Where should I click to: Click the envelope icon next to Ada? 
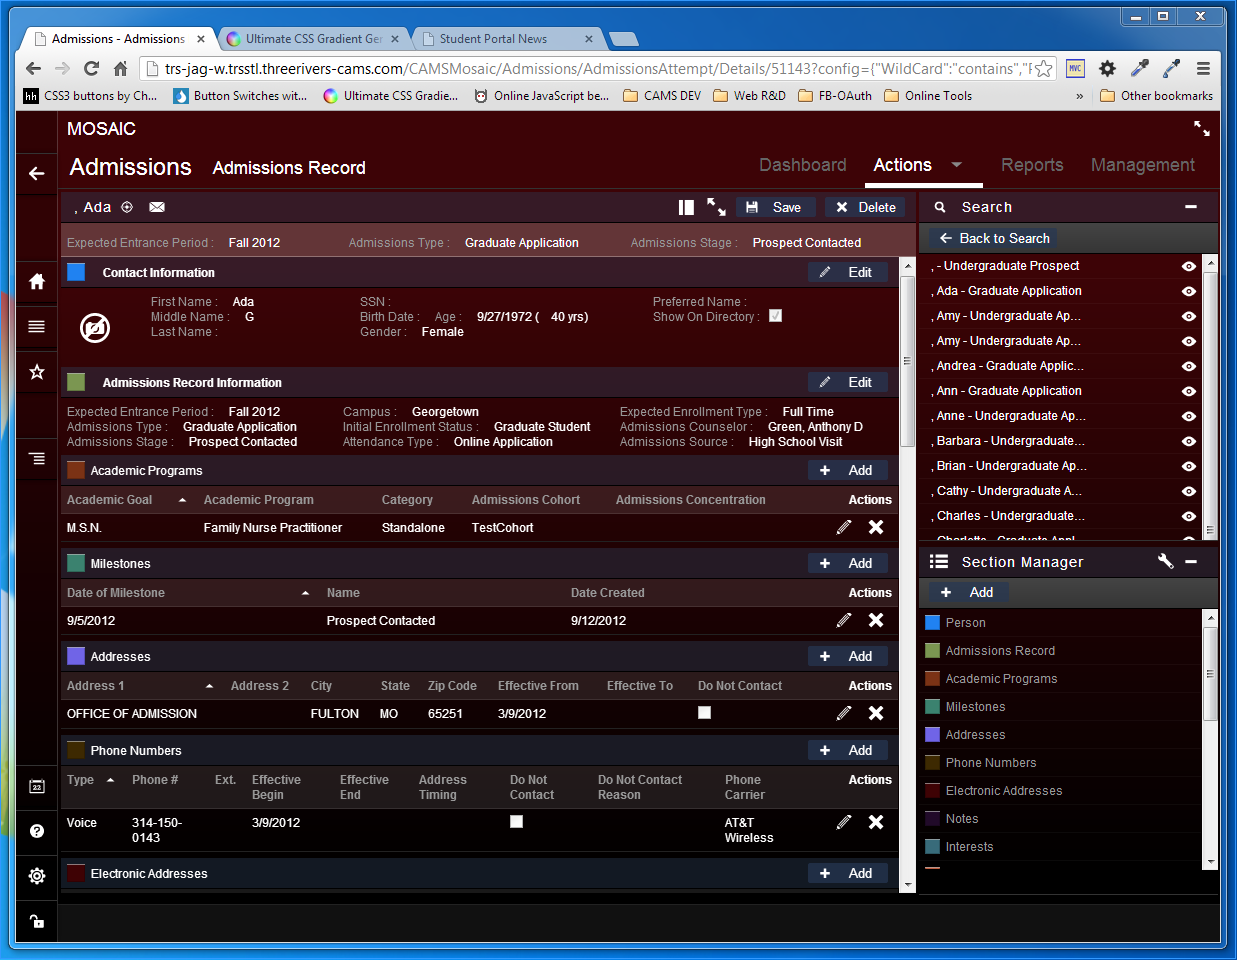(157, 207)
